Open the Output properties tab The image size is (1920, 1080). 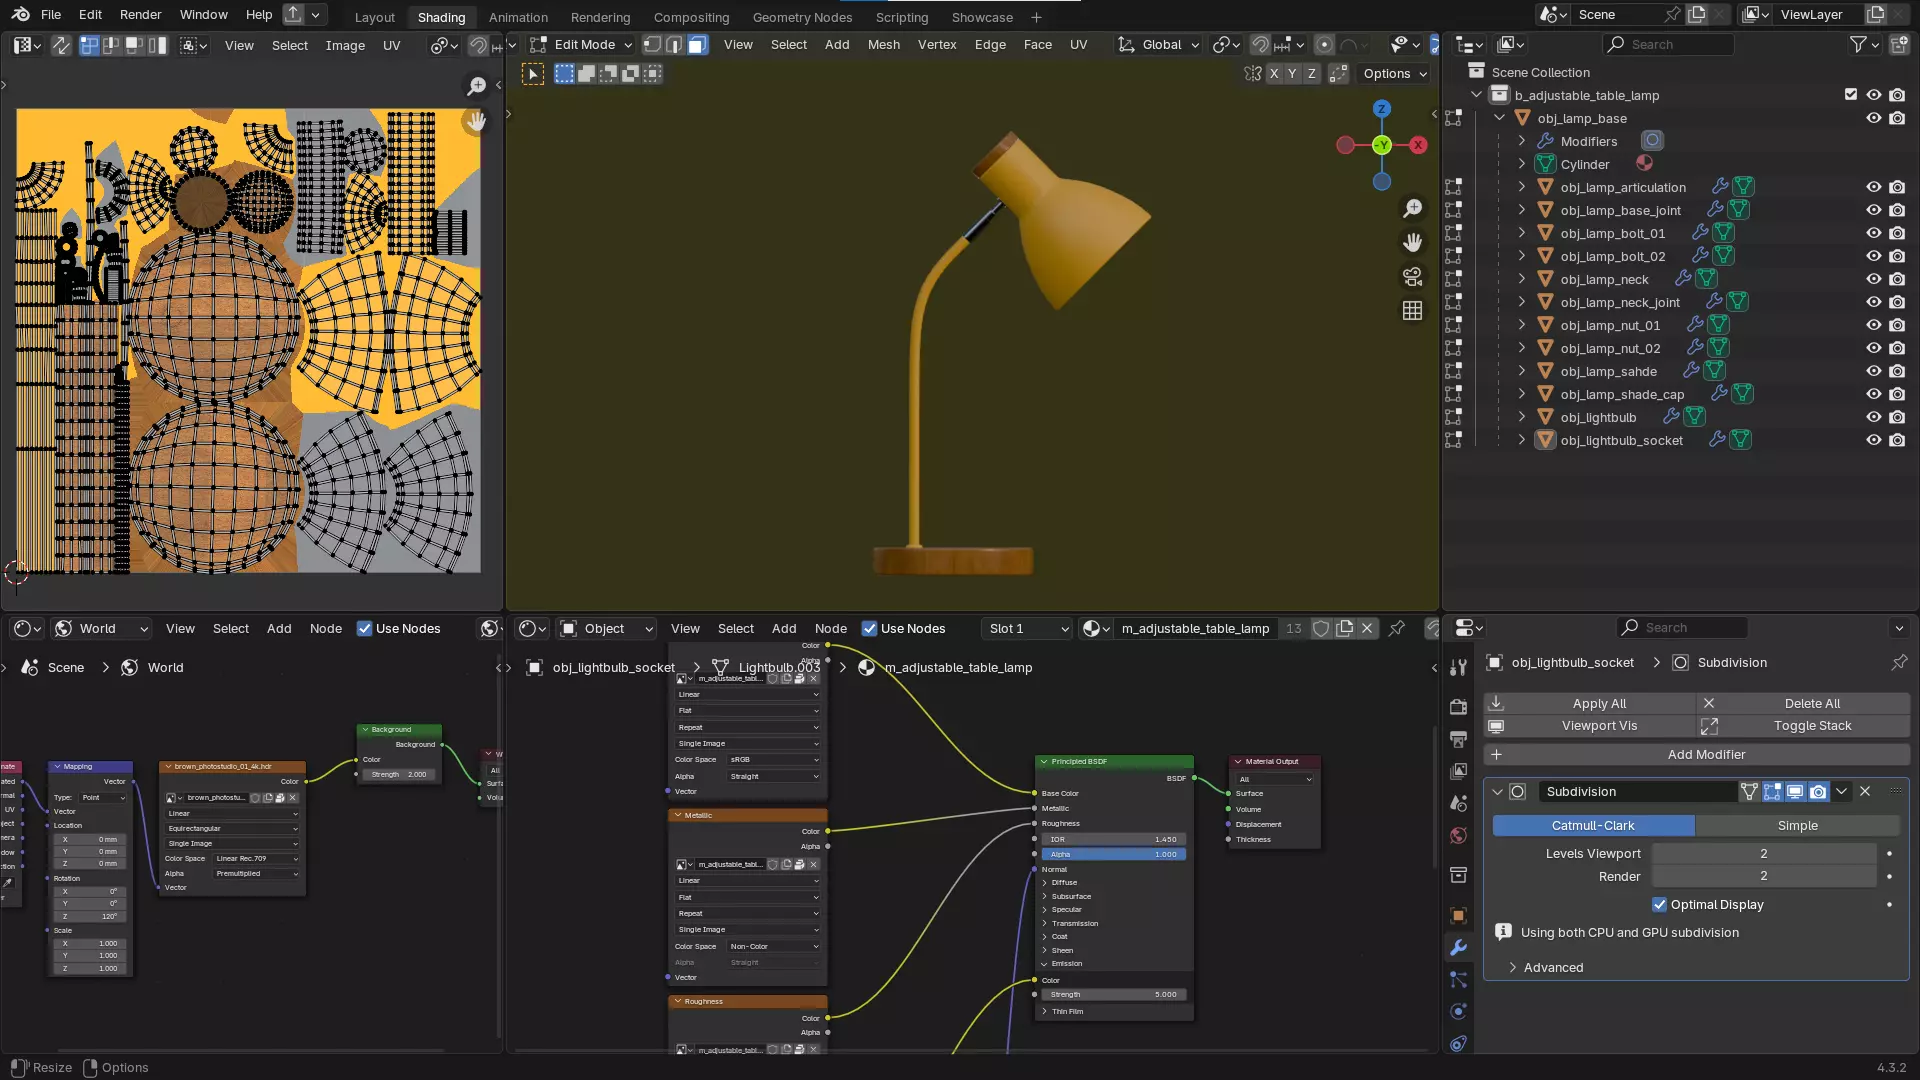[1458, 739]
